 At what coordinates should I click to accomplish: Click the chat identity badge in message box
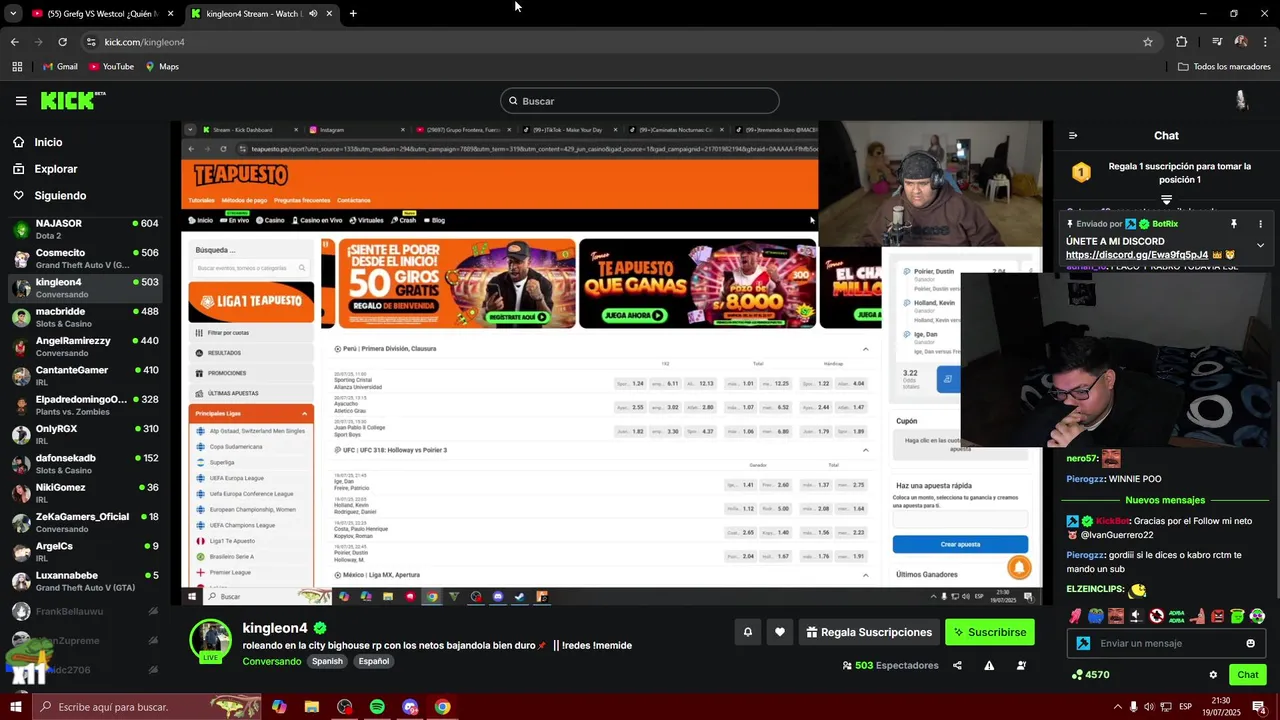1083,643
